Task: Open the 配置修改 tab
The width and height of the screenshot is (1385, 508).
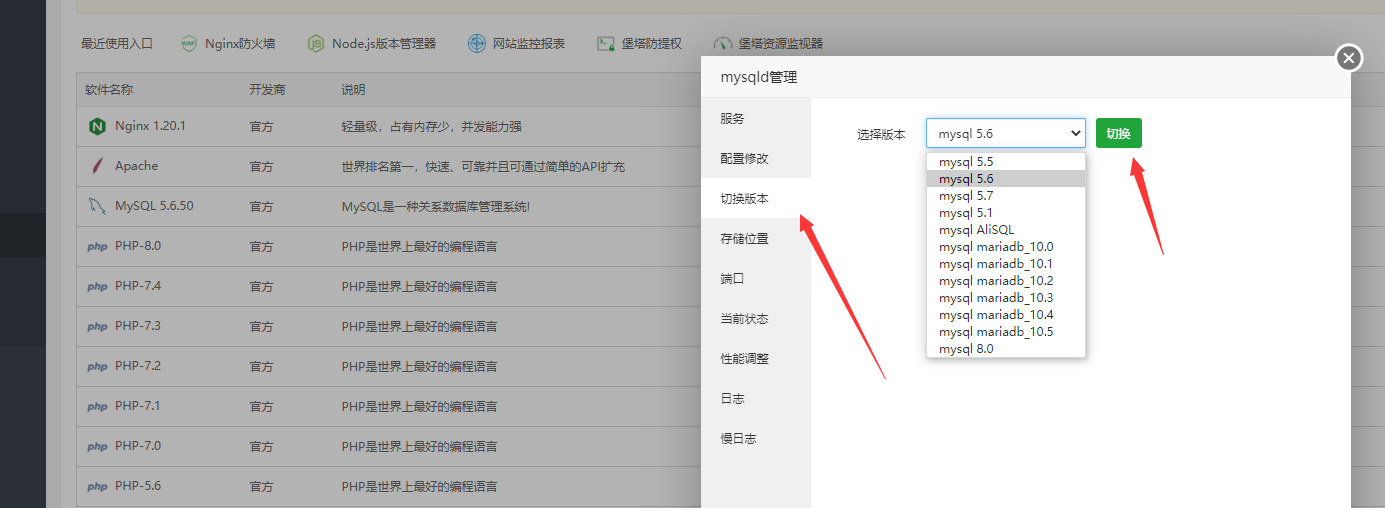Action: tap(756, 158)
